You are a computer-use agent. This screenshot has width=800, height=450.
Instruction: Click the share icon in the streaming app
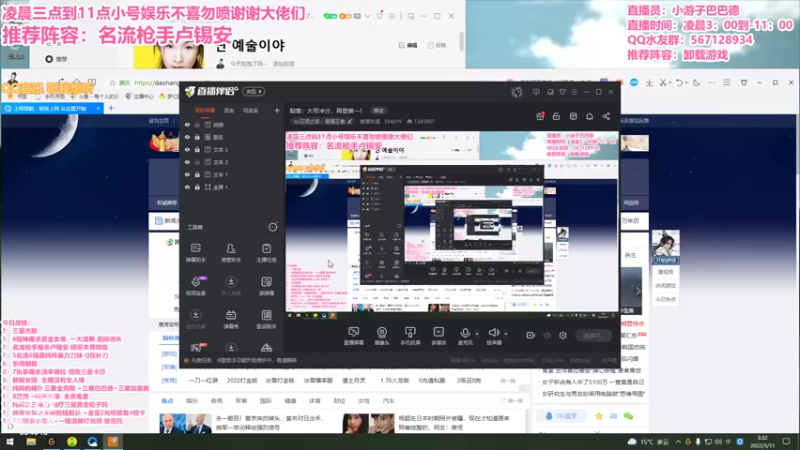(x=606, y=116)
